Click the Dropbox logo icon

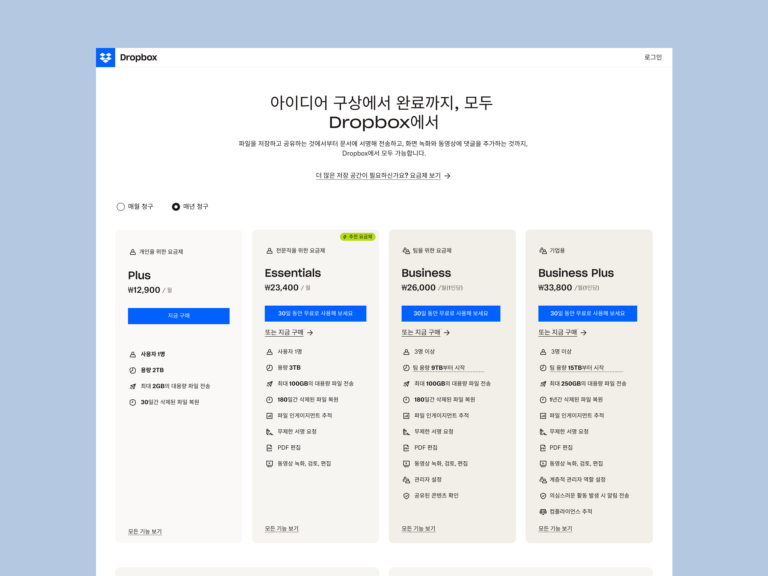point(105,57)
